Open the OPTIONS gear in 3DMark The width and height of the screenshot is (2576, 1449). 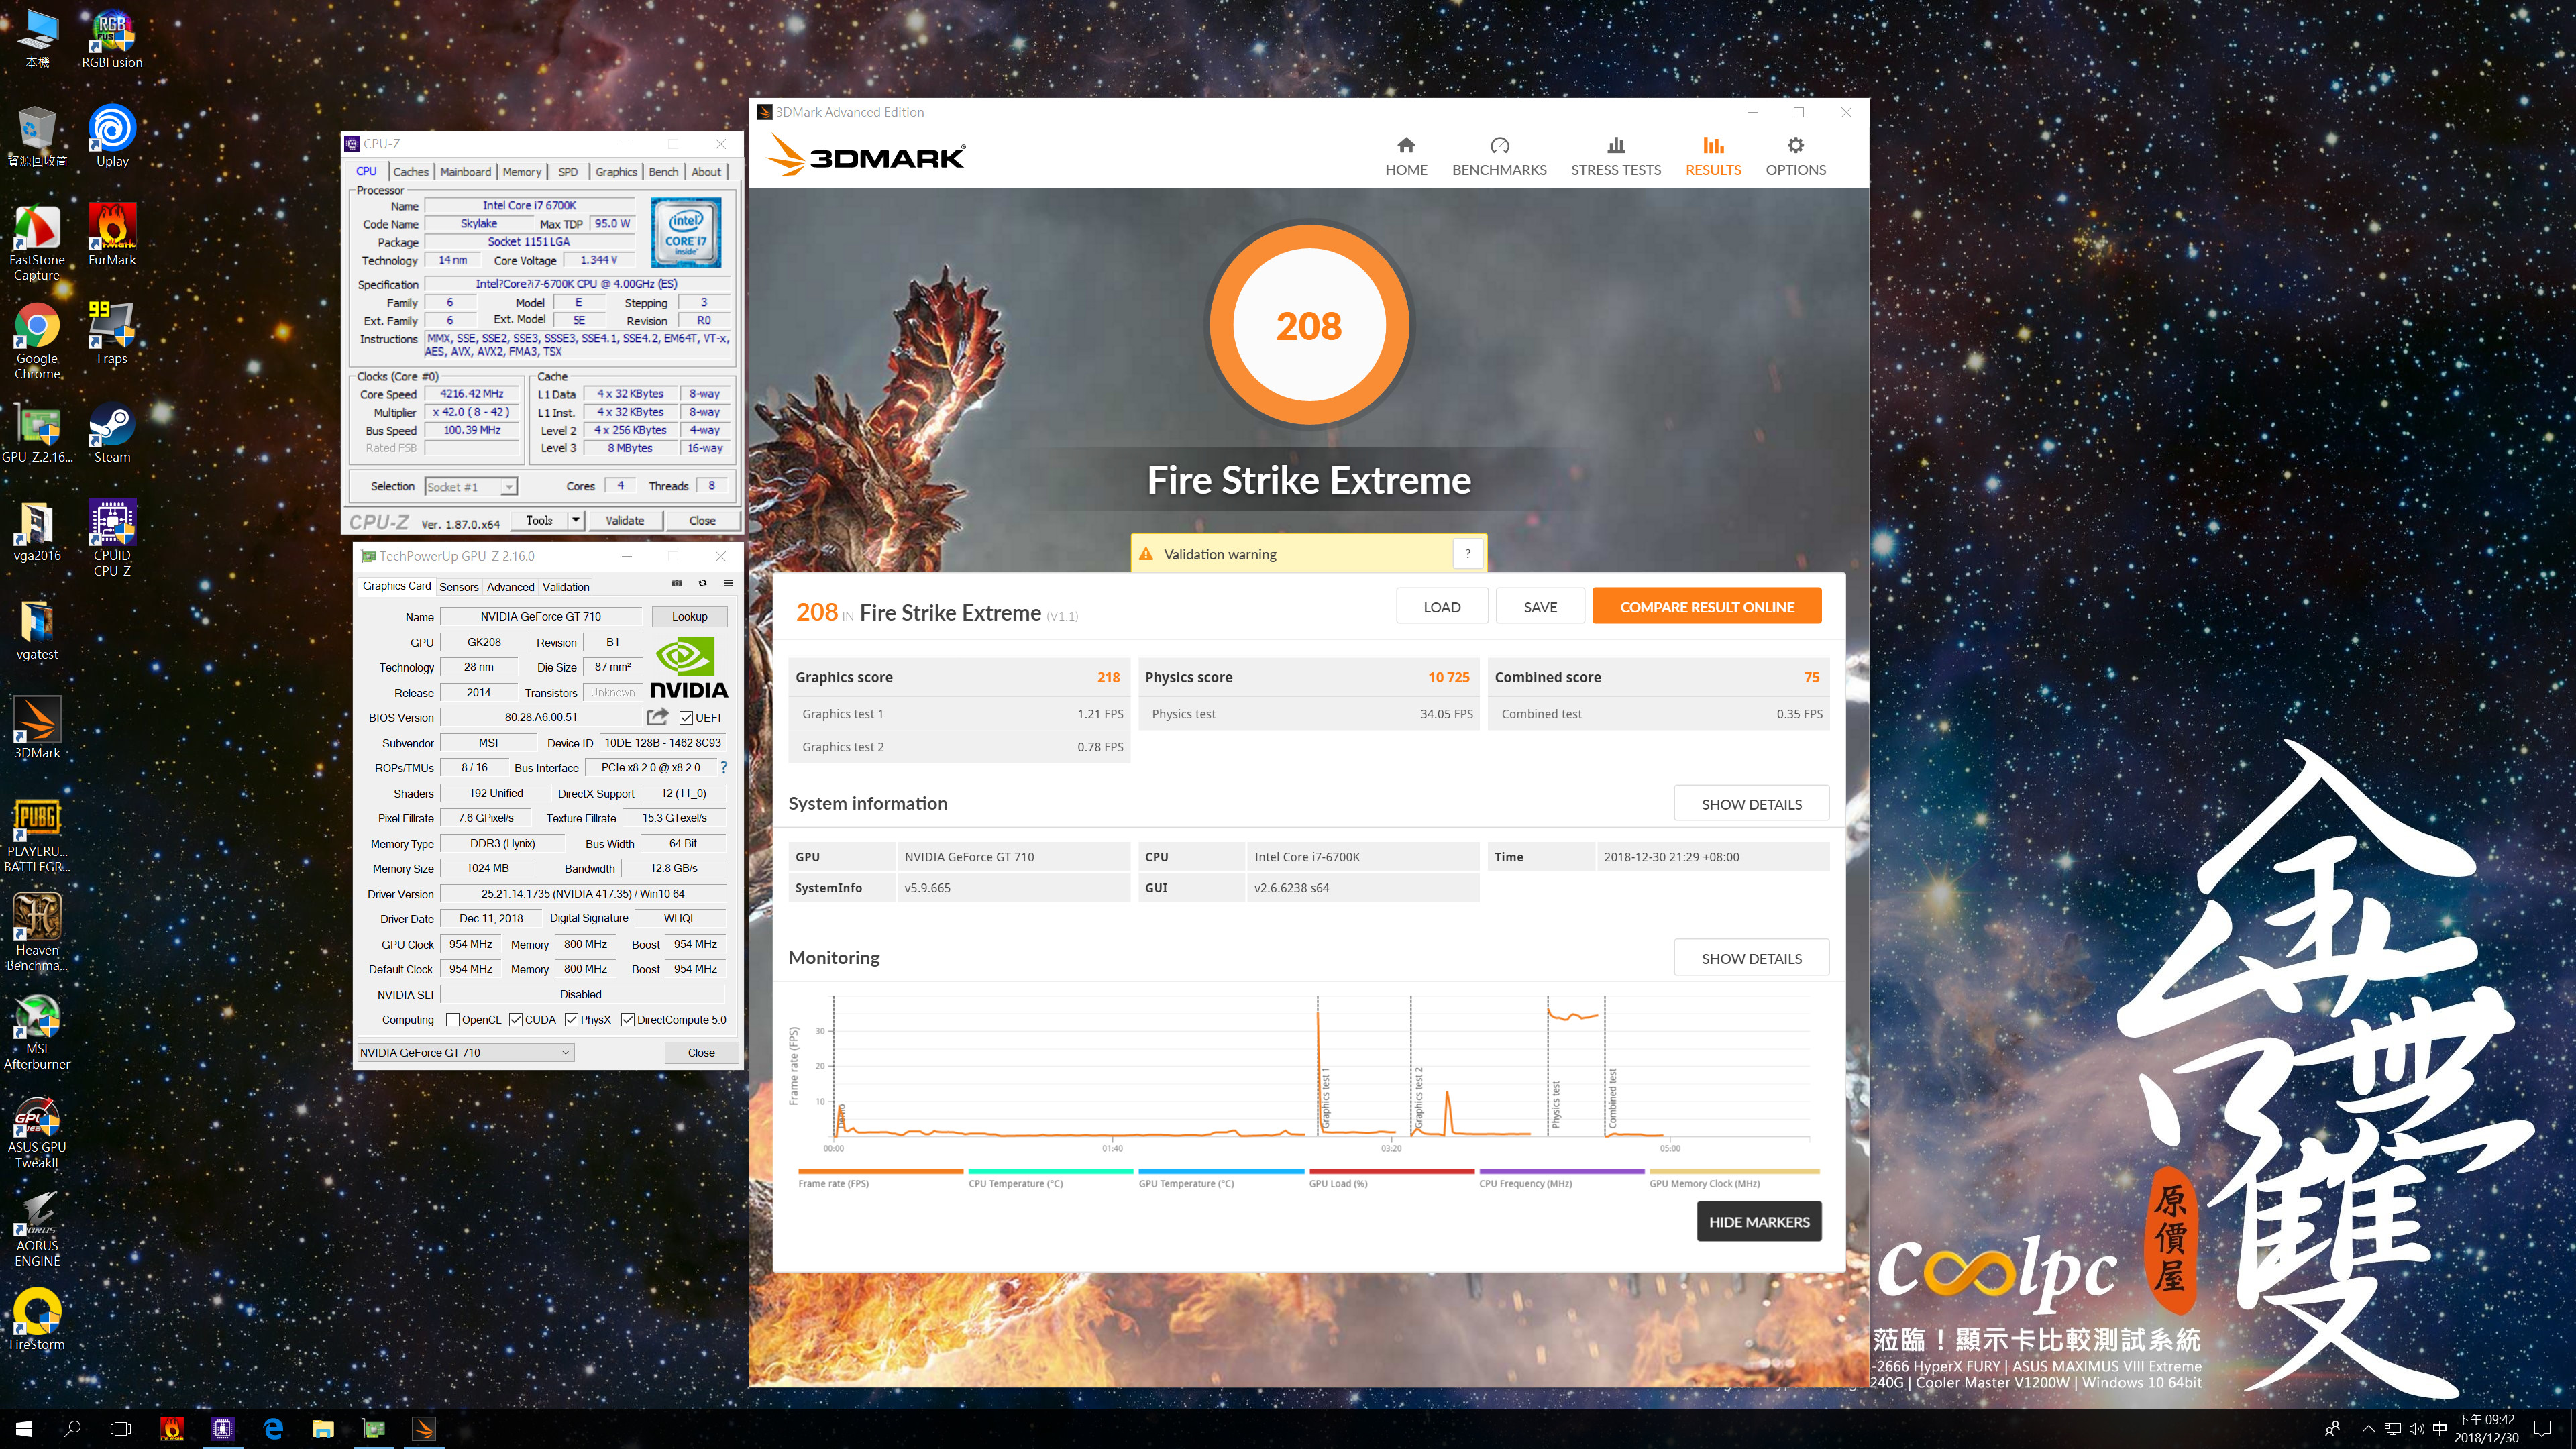[x=1795, y=157]
